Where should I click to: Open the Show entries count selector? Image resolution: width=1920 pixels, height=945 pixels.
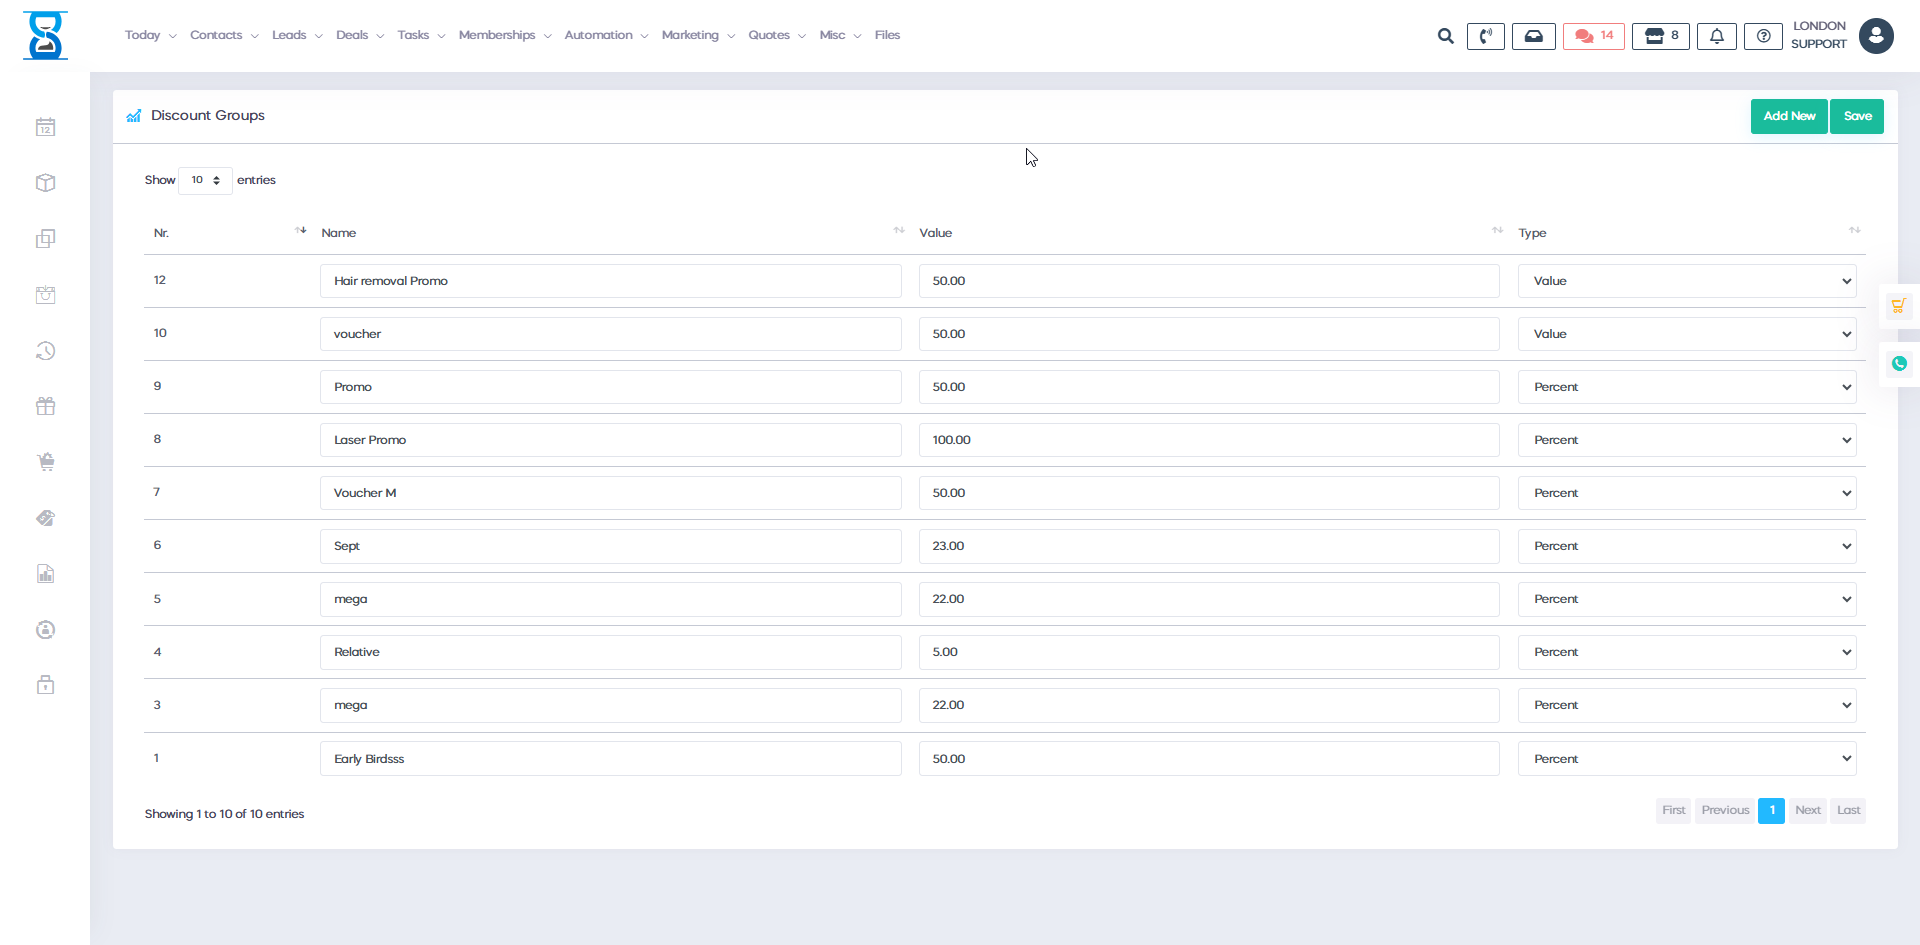tap(205, 180)
